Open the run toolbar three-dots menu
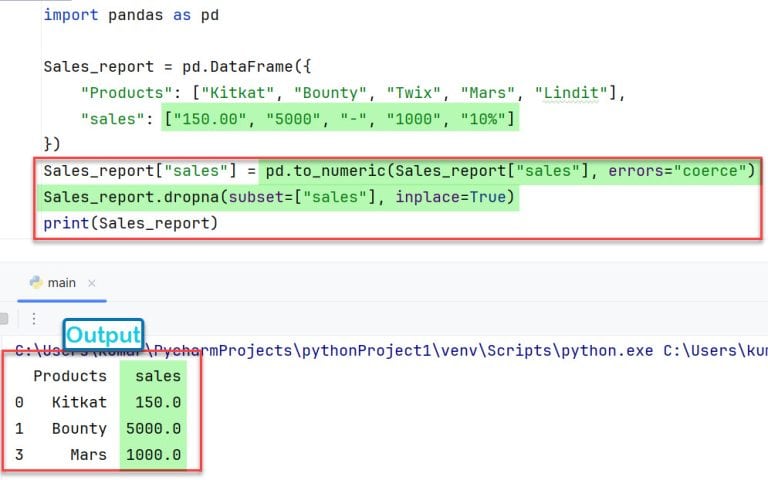Viewport: 768px width, 480px height. 33,319
